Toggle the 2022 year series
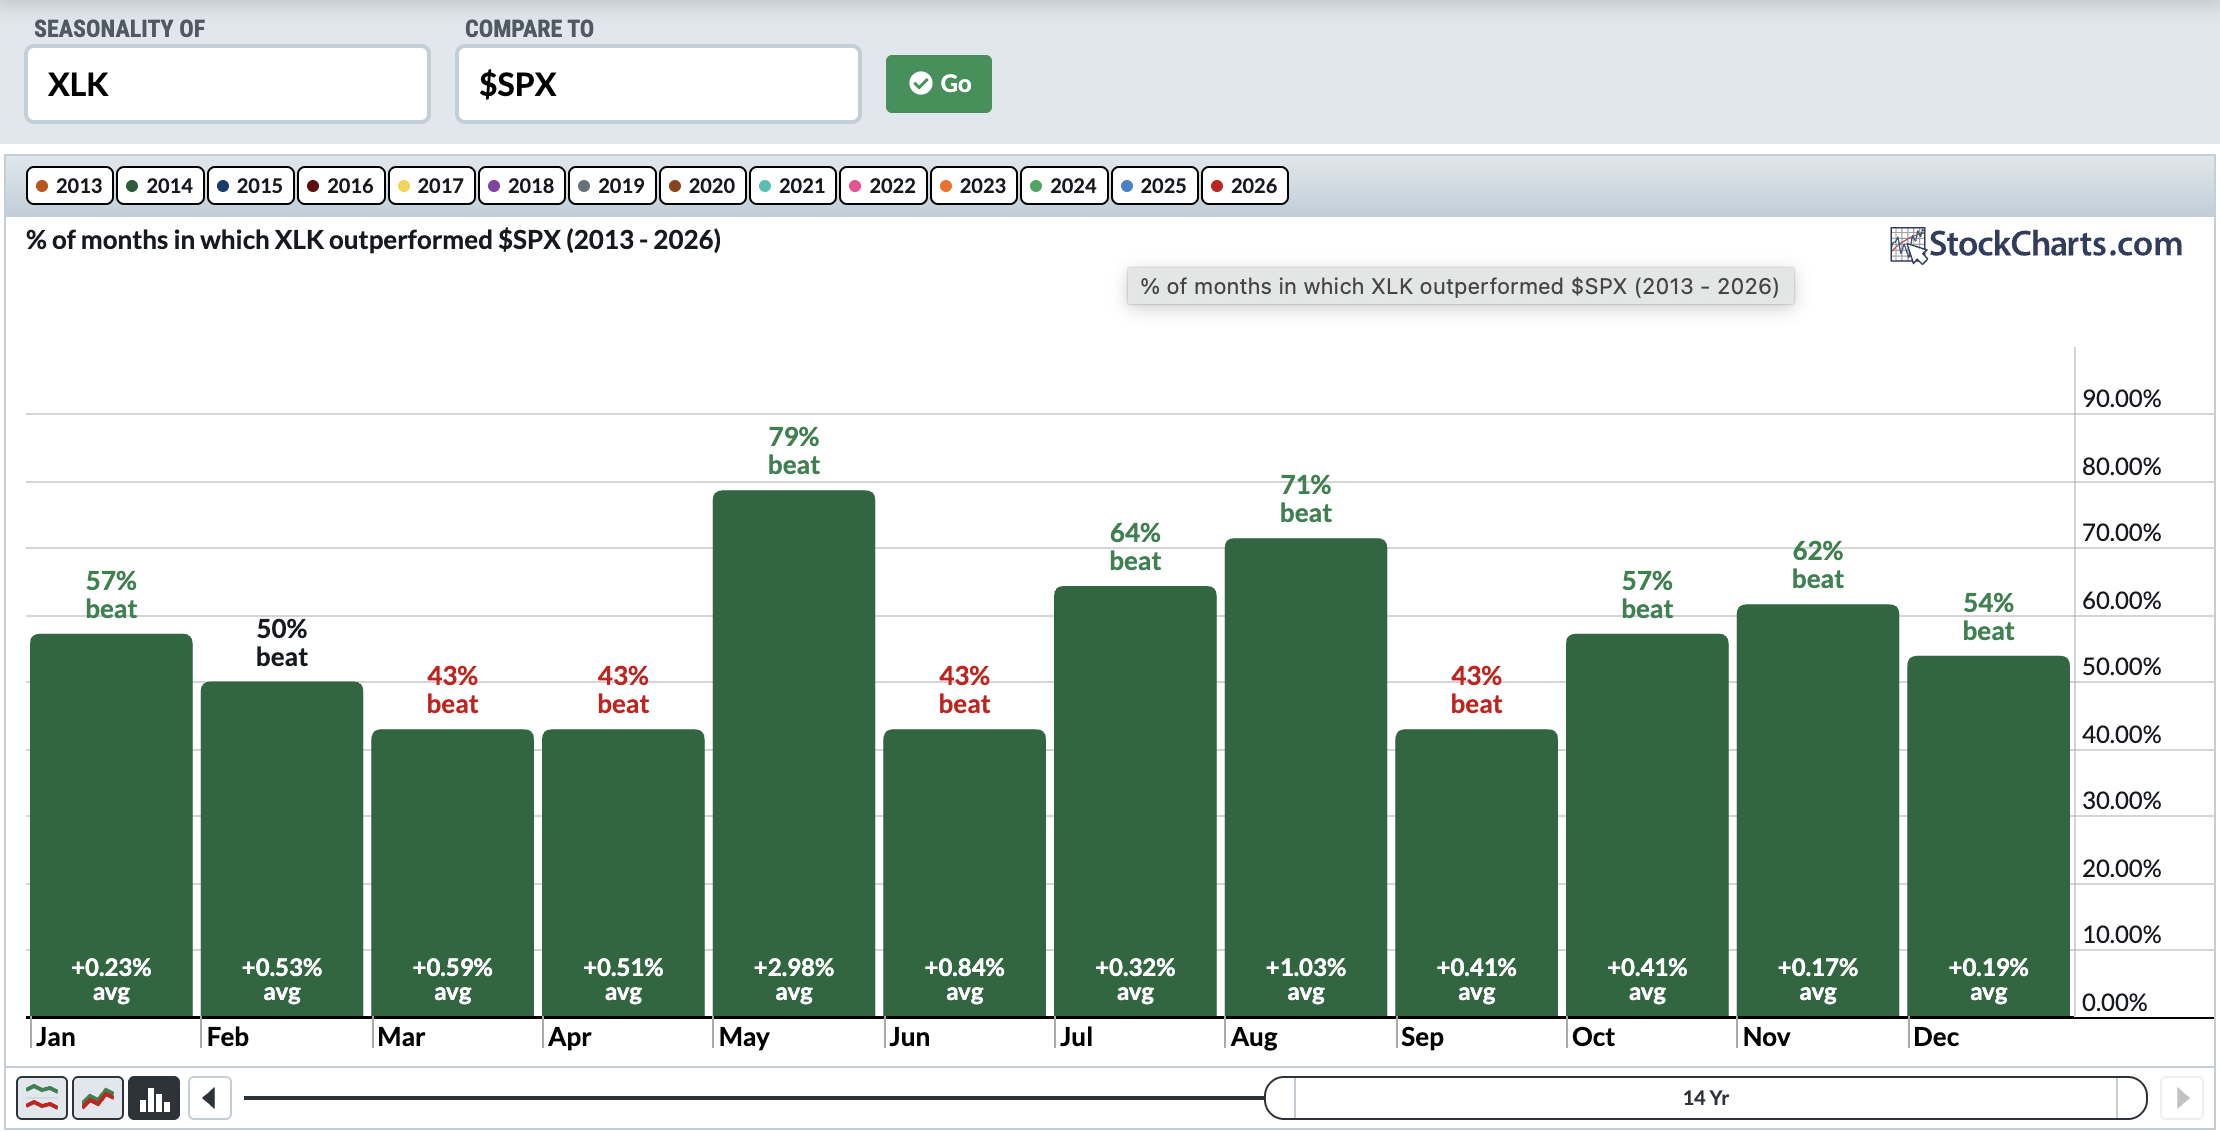This screenshot has width=2220, height=1132. click(x=883, y=186)
